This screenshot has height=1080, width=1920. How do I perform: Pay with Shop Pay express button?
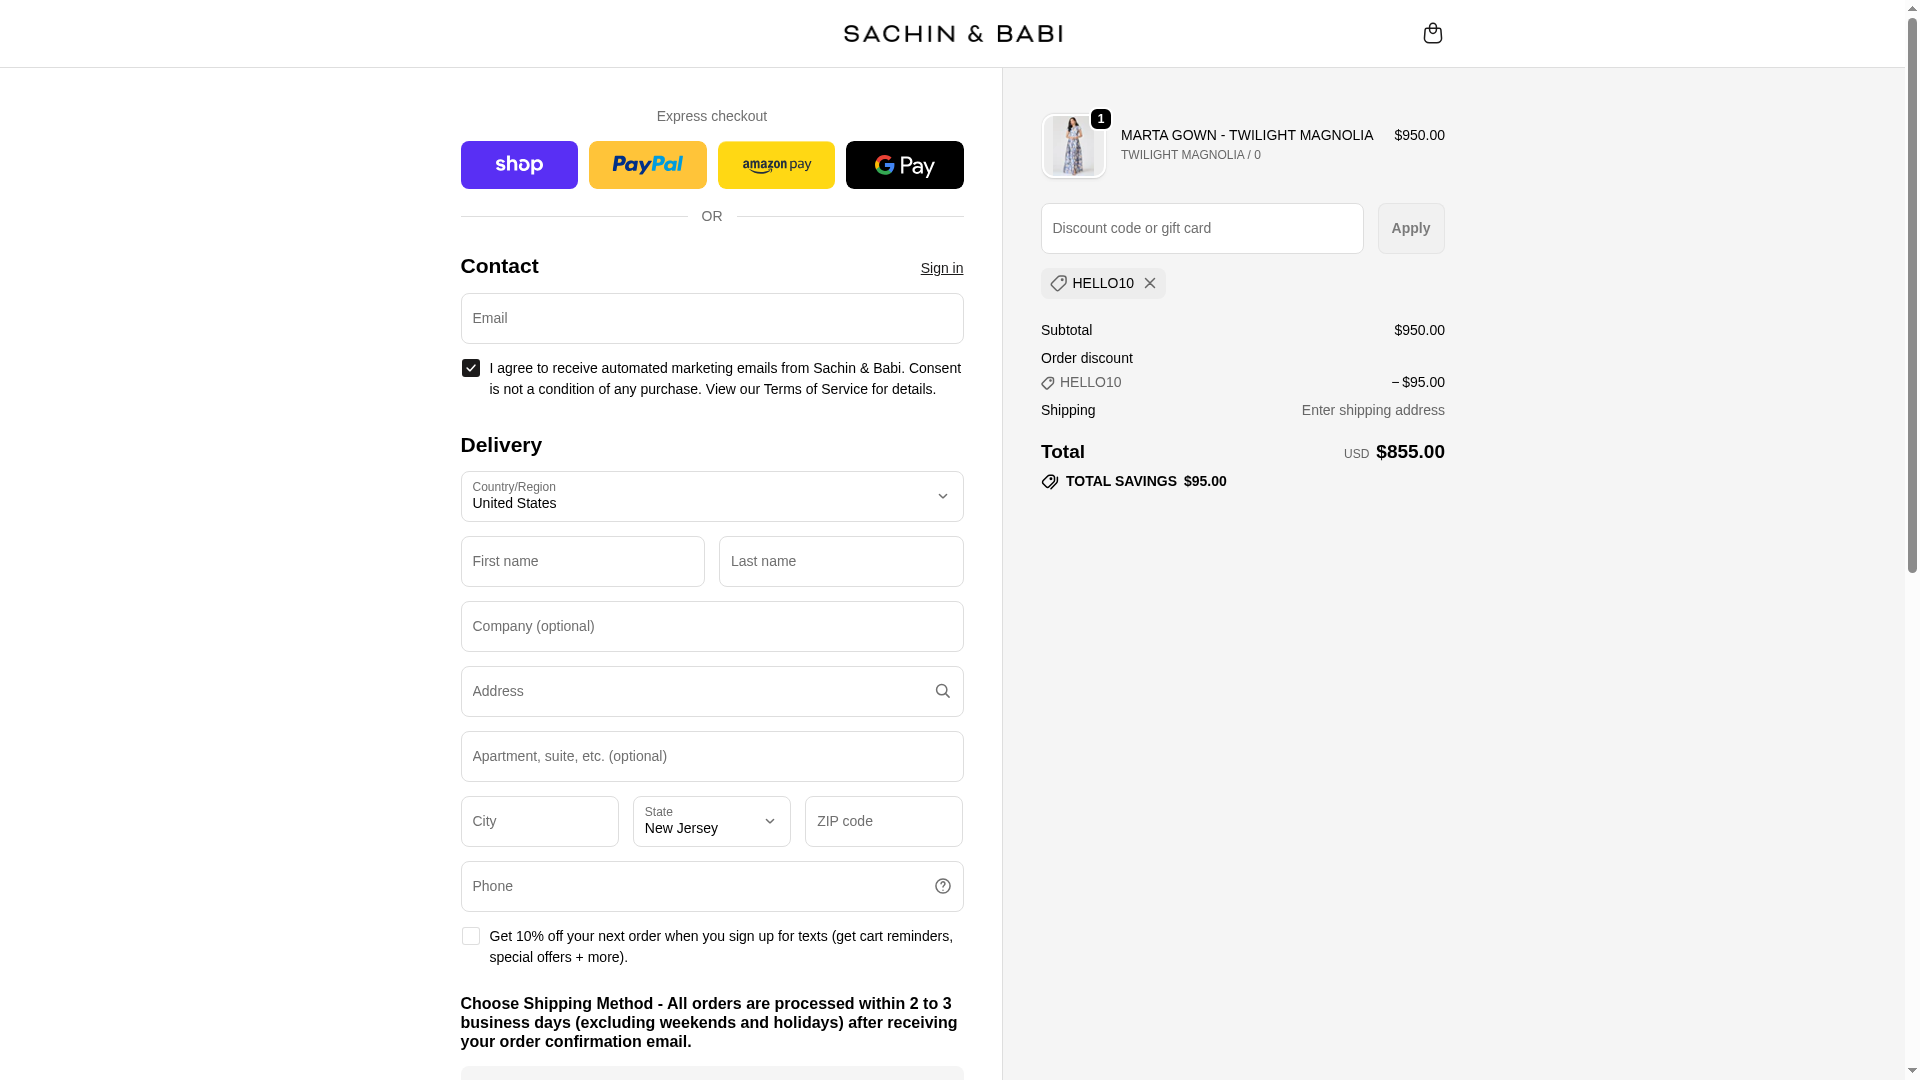click(x=519, y=165)
